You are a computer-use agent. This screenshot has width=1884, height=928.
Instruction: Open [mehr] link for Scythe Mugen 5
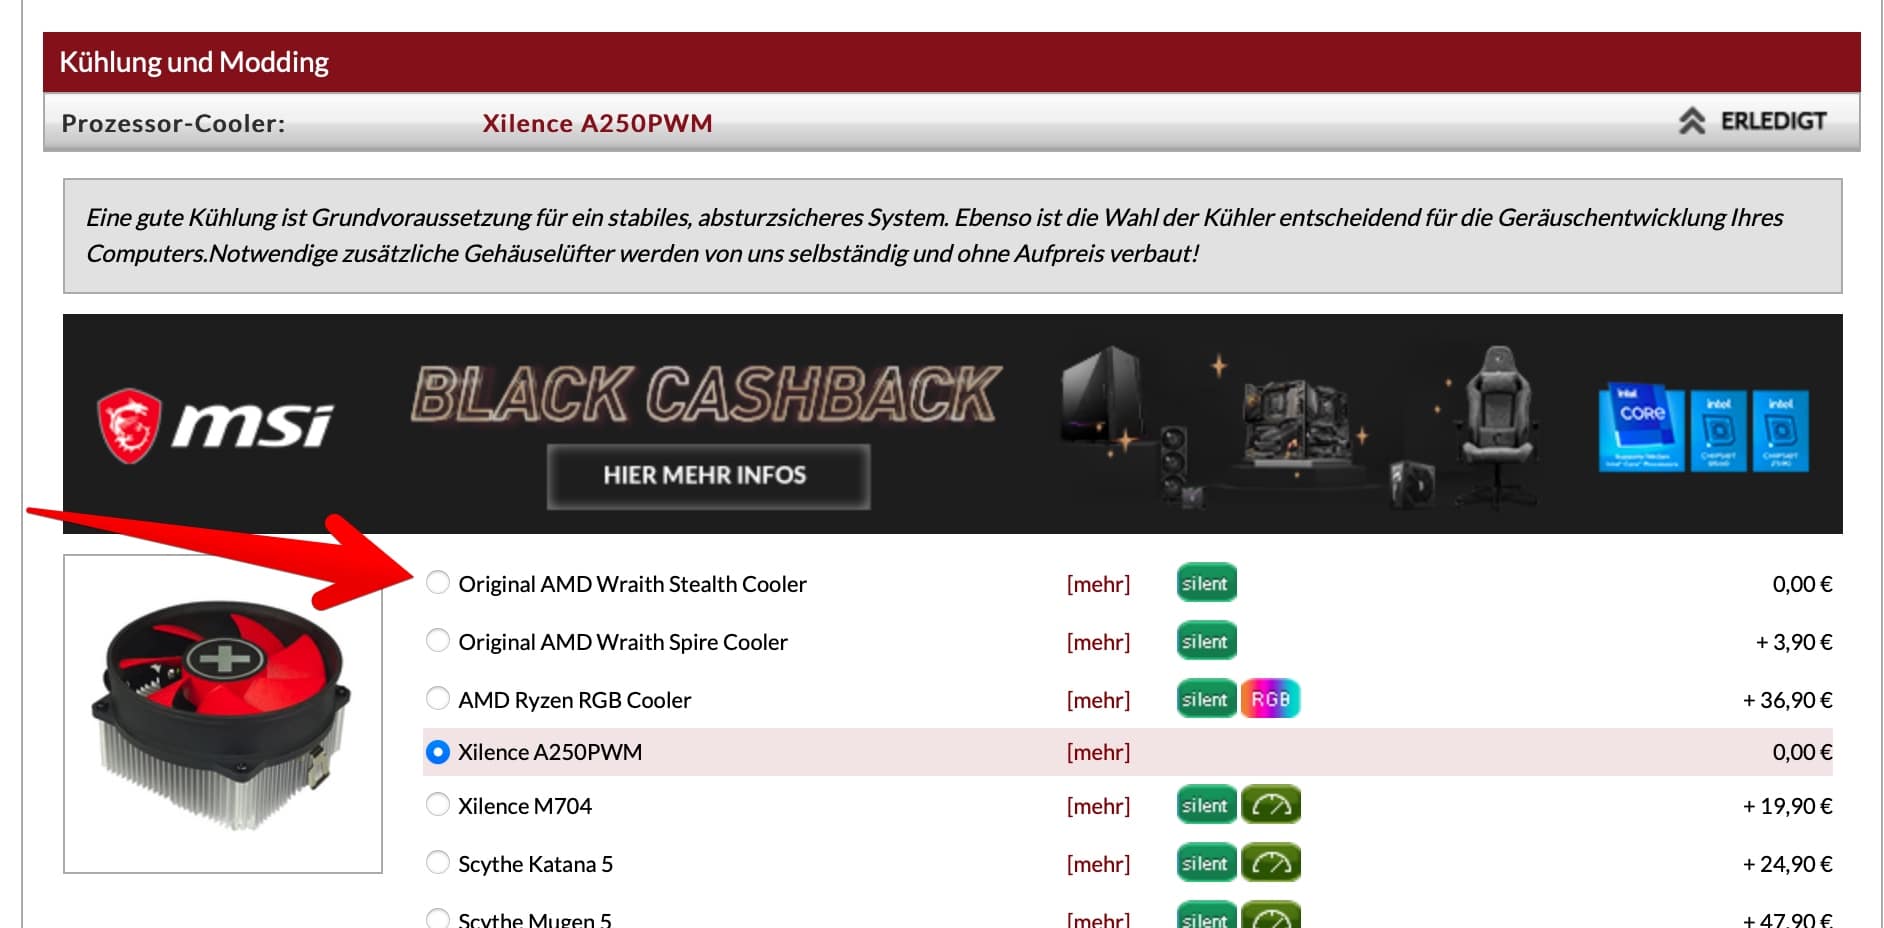[1098, 919]
